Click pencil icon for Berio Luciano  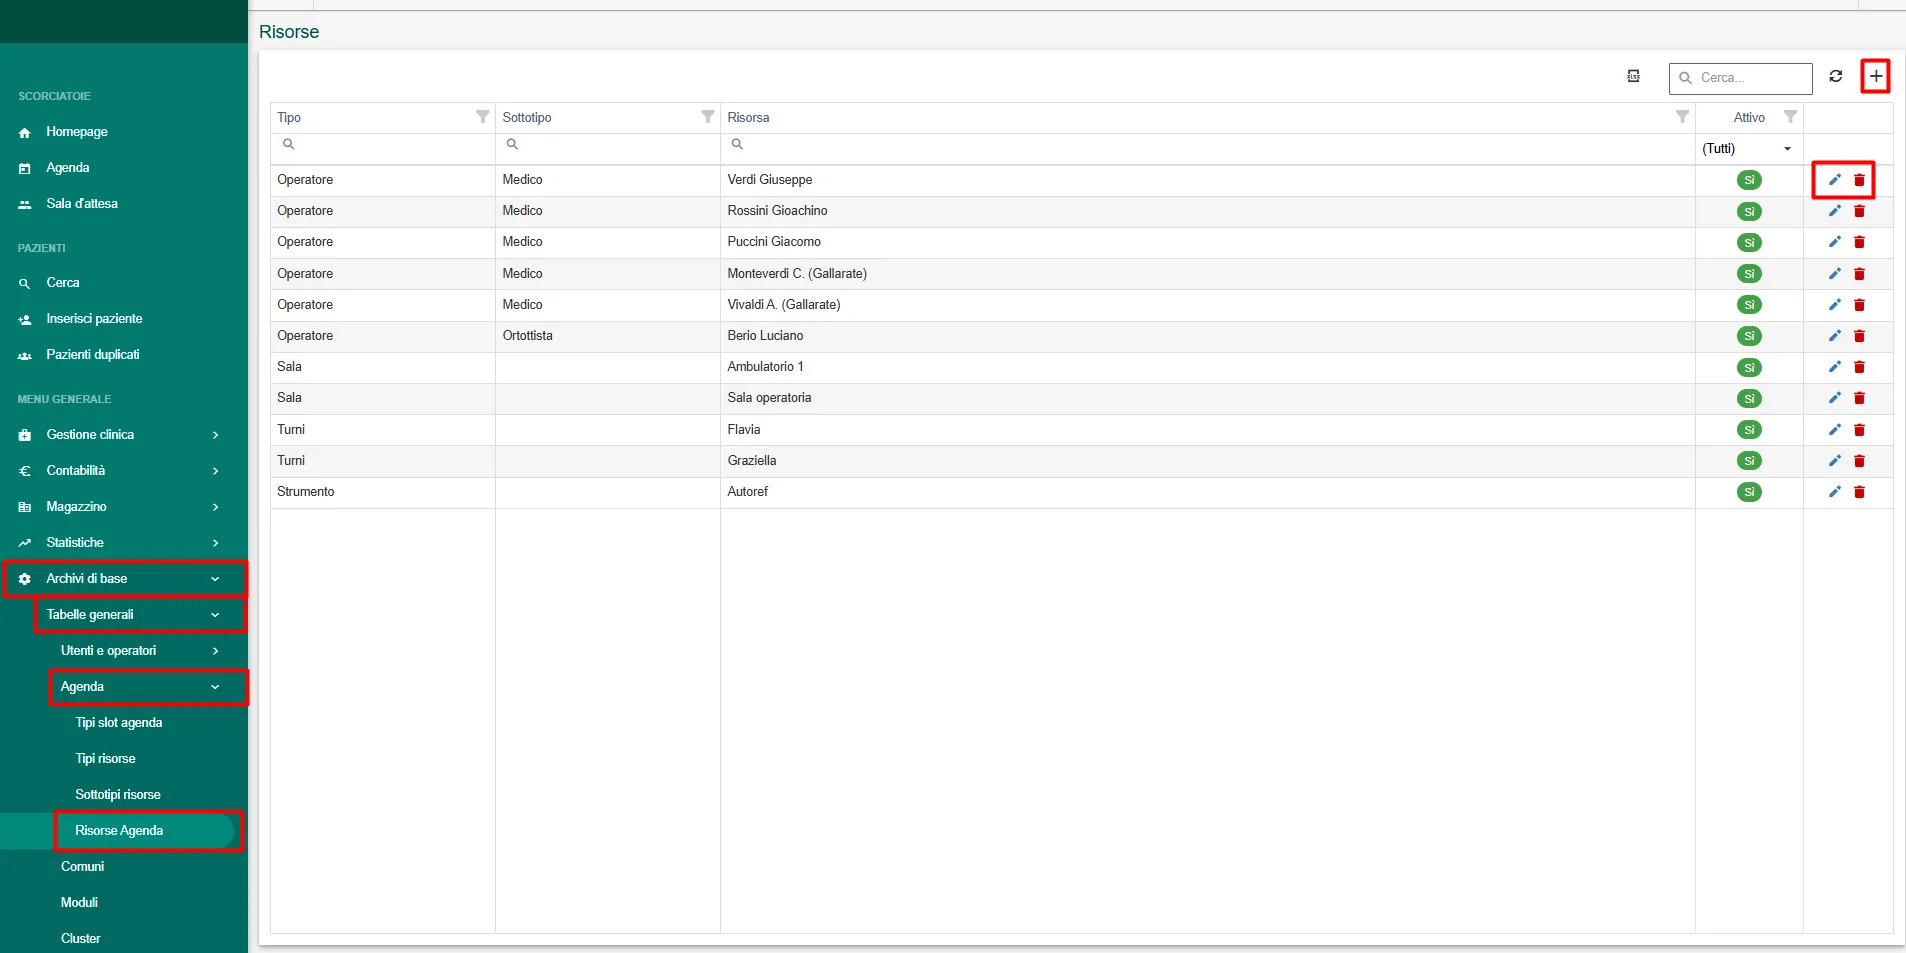pyautogui.click(x=1834, y=336)
